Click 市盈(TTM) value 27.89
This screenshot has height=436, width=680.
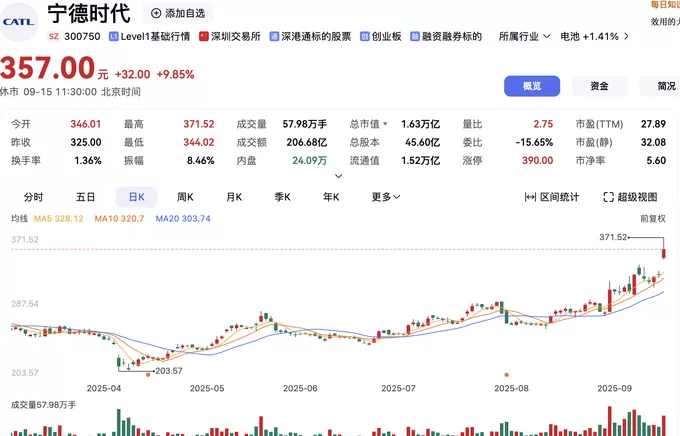pos(653,124)
